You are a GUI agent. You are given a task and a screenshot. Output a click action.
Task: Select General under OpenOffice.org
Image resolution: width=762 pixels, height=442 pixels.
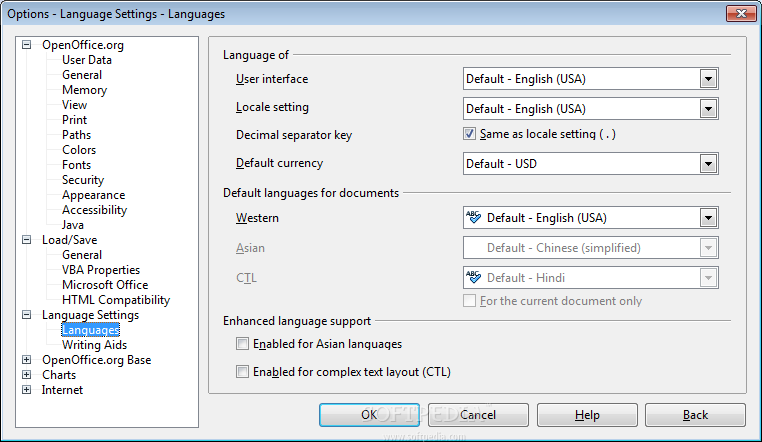(82, 75)
